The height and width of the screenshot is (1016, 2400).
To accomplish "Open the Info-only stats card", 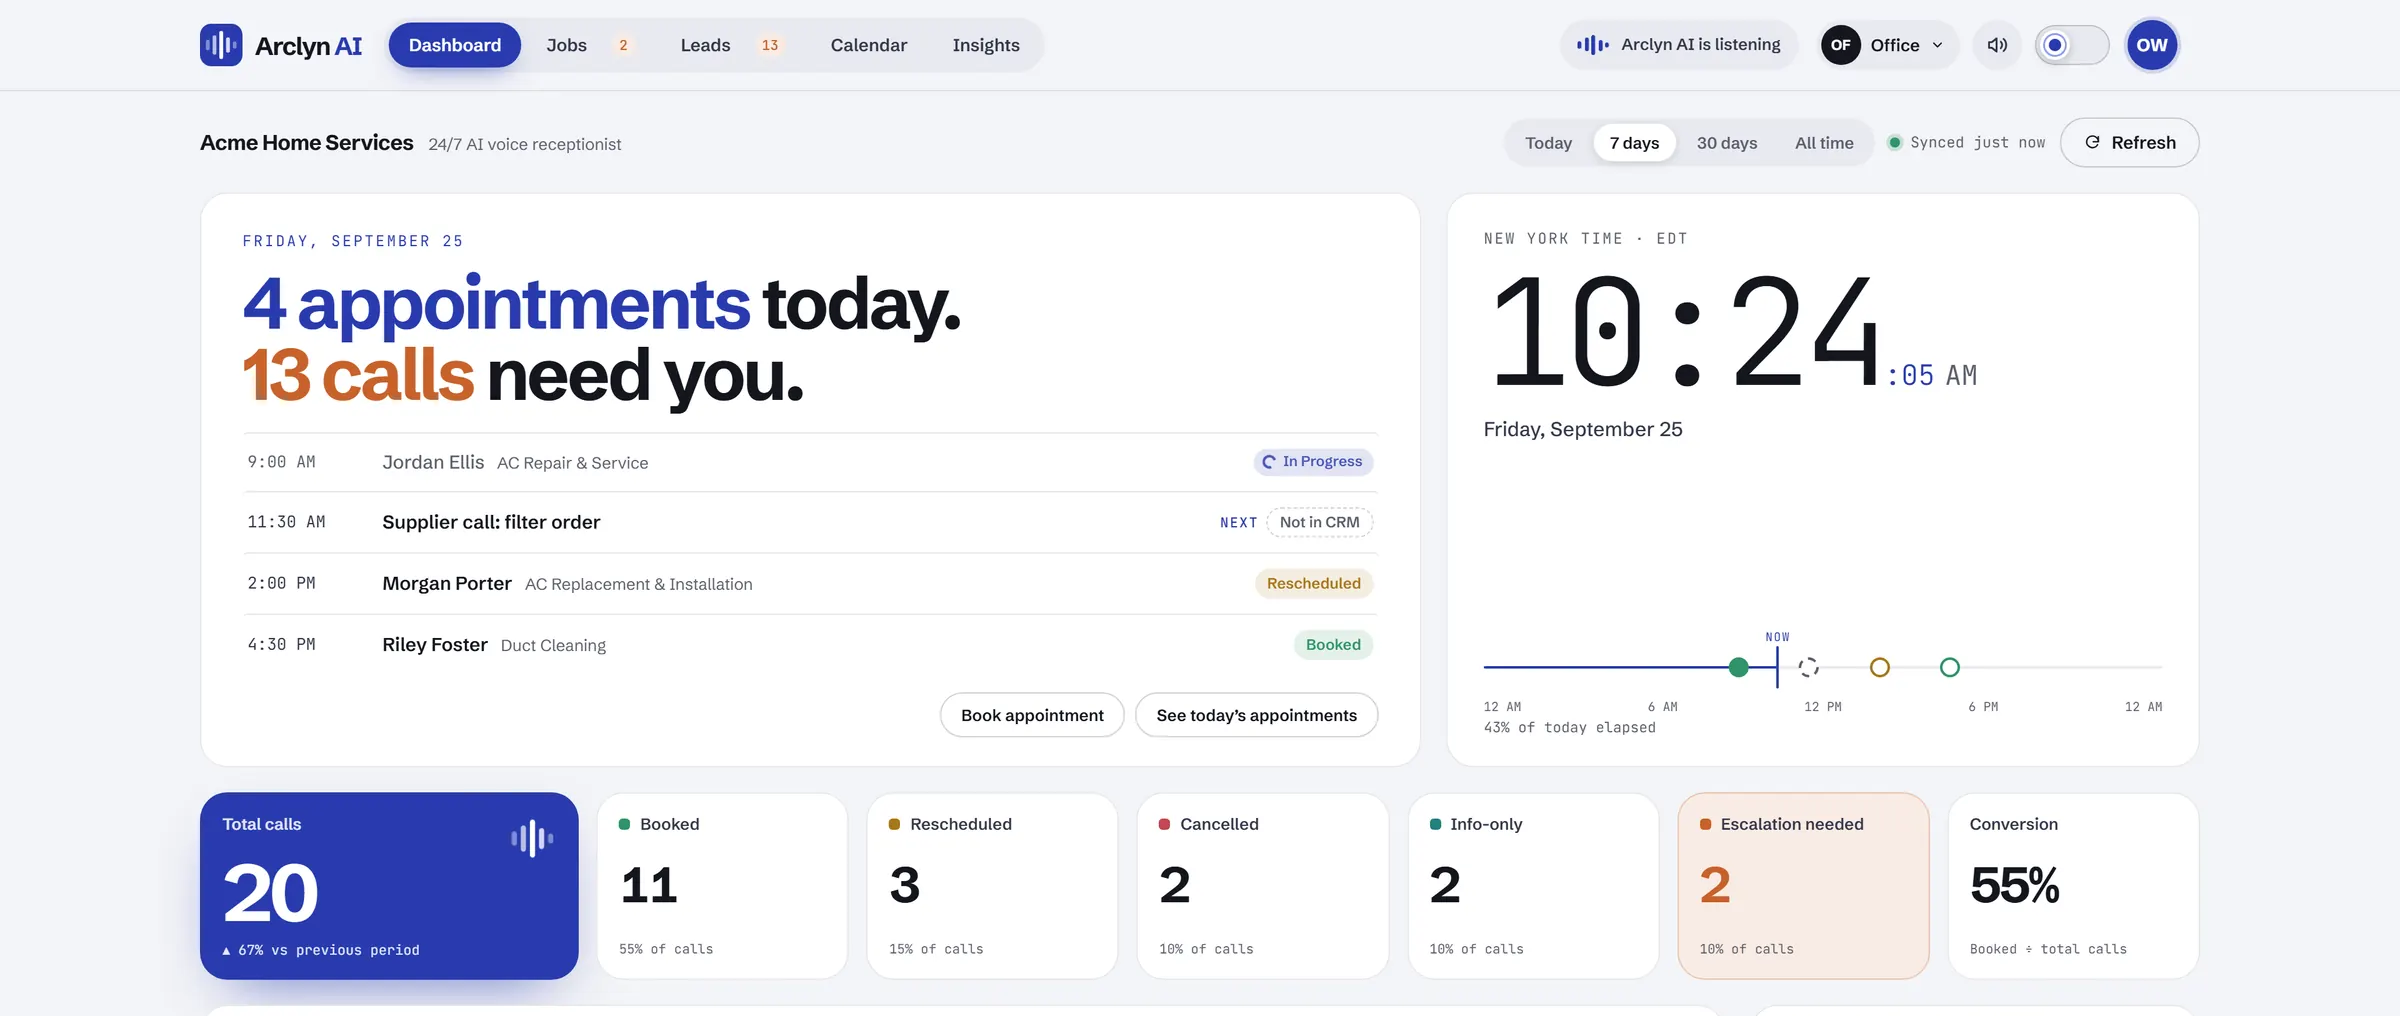I will pyautogui.click(x=1533, y=886).
